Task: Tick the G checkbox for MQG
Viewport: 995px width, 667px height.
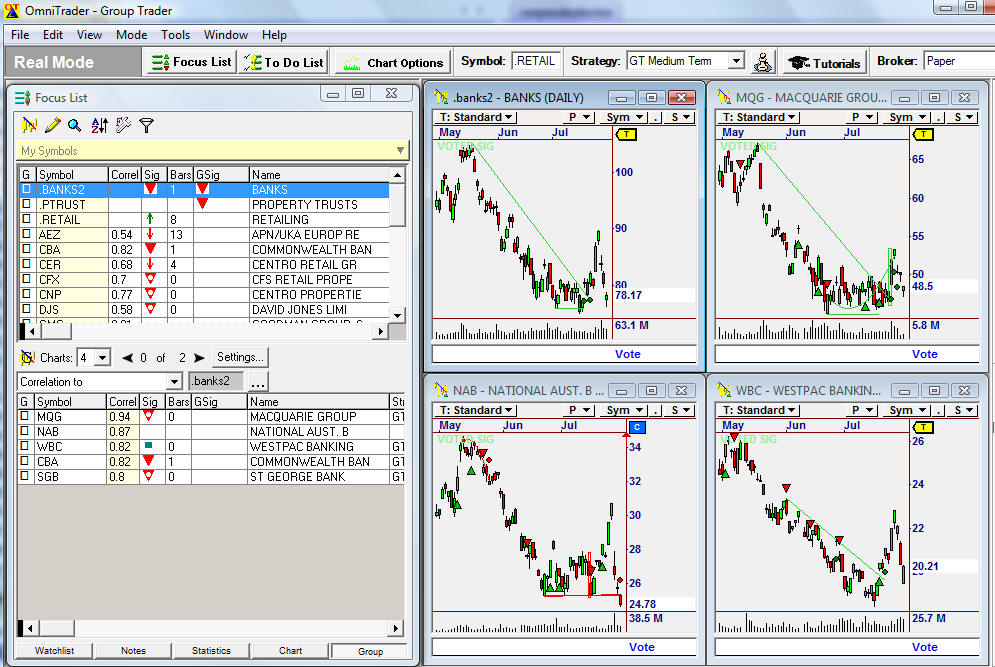Action: (24, 416)
